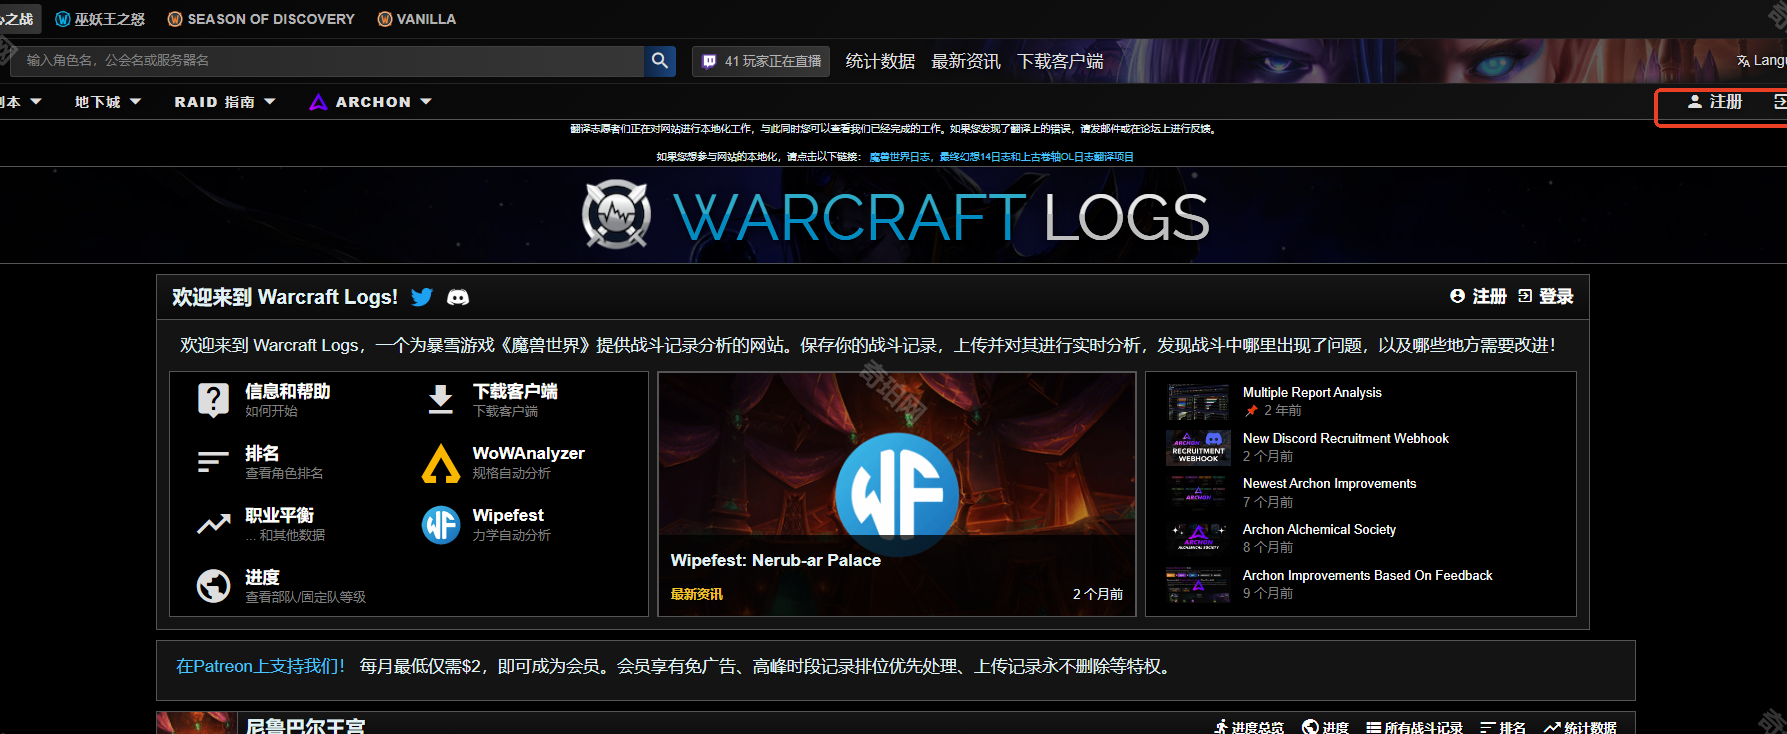Open the large Wipefest WF featured image
Screen dimensions: 1787x734
897,494
